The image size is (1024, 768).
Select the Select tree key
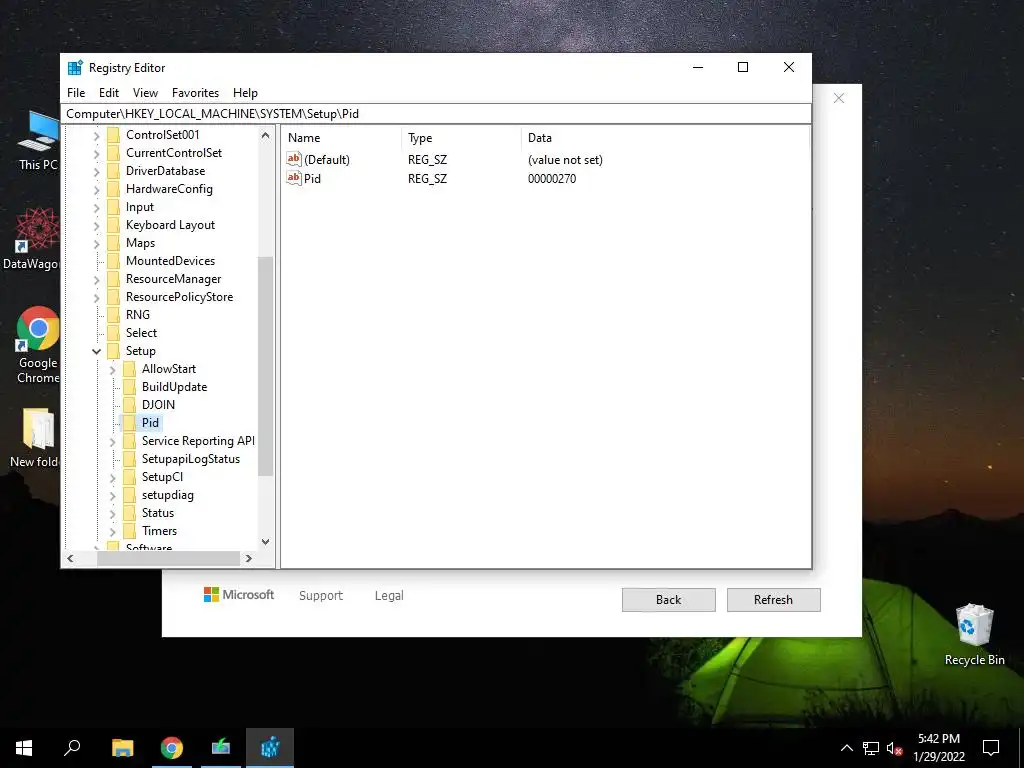[x=141, y=333]
